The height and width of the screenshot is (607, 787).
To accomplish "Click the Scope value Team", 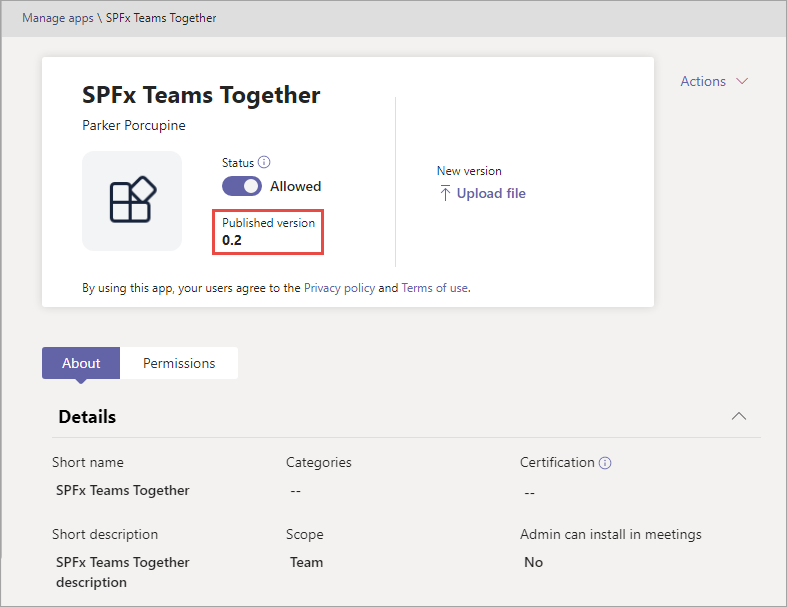I will pyautogui.click(x=306, y=562).
